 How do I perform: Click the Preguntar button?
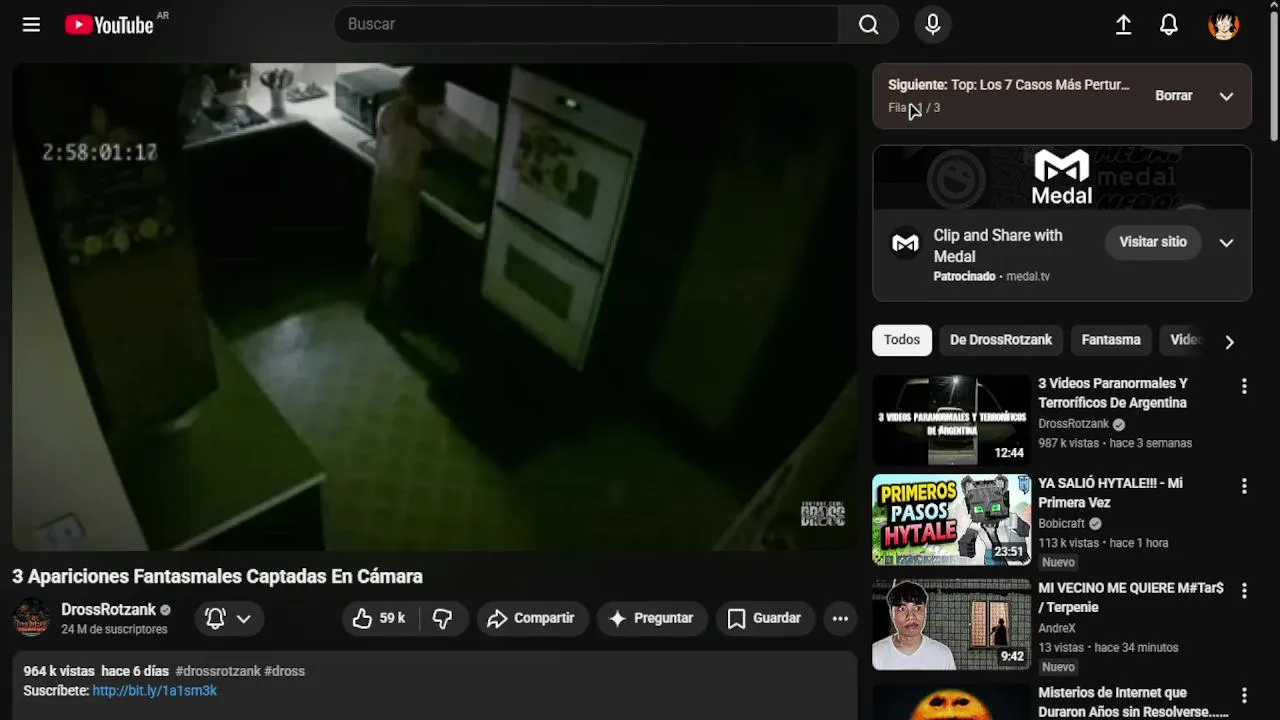coord(652,618)
